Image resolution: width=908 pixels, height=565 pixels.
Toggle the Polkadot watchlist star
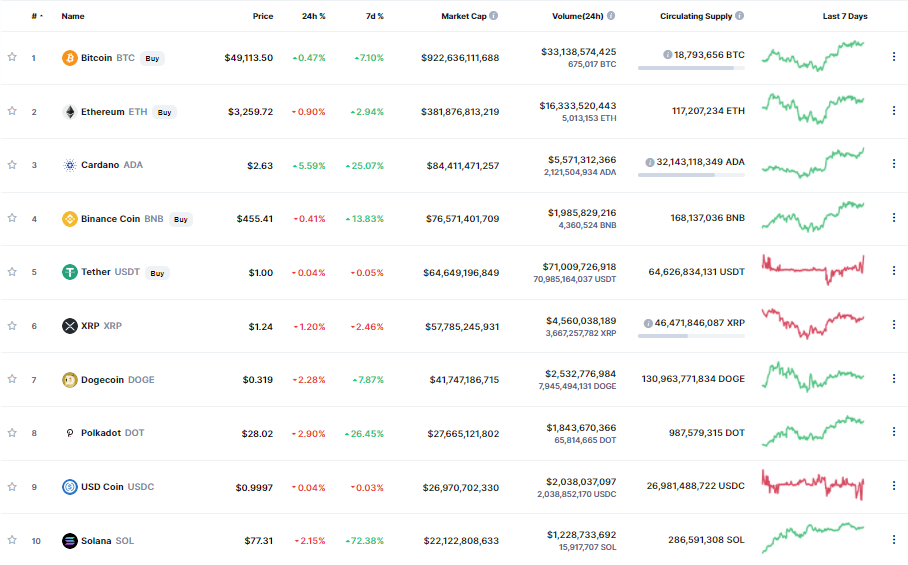pos(12,432)
